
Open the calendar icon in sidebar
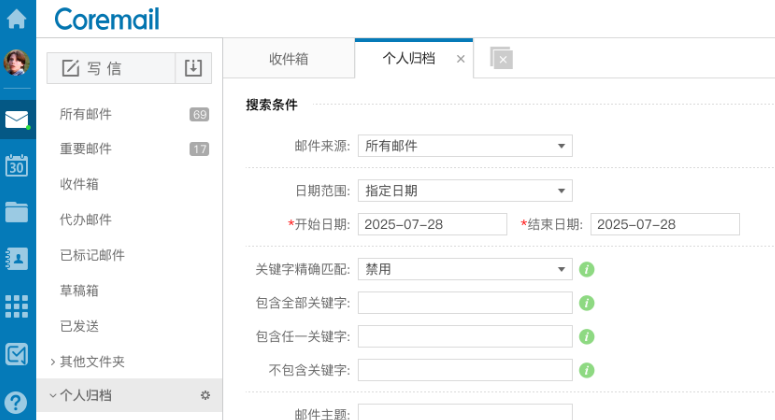(x=17, y=166)
